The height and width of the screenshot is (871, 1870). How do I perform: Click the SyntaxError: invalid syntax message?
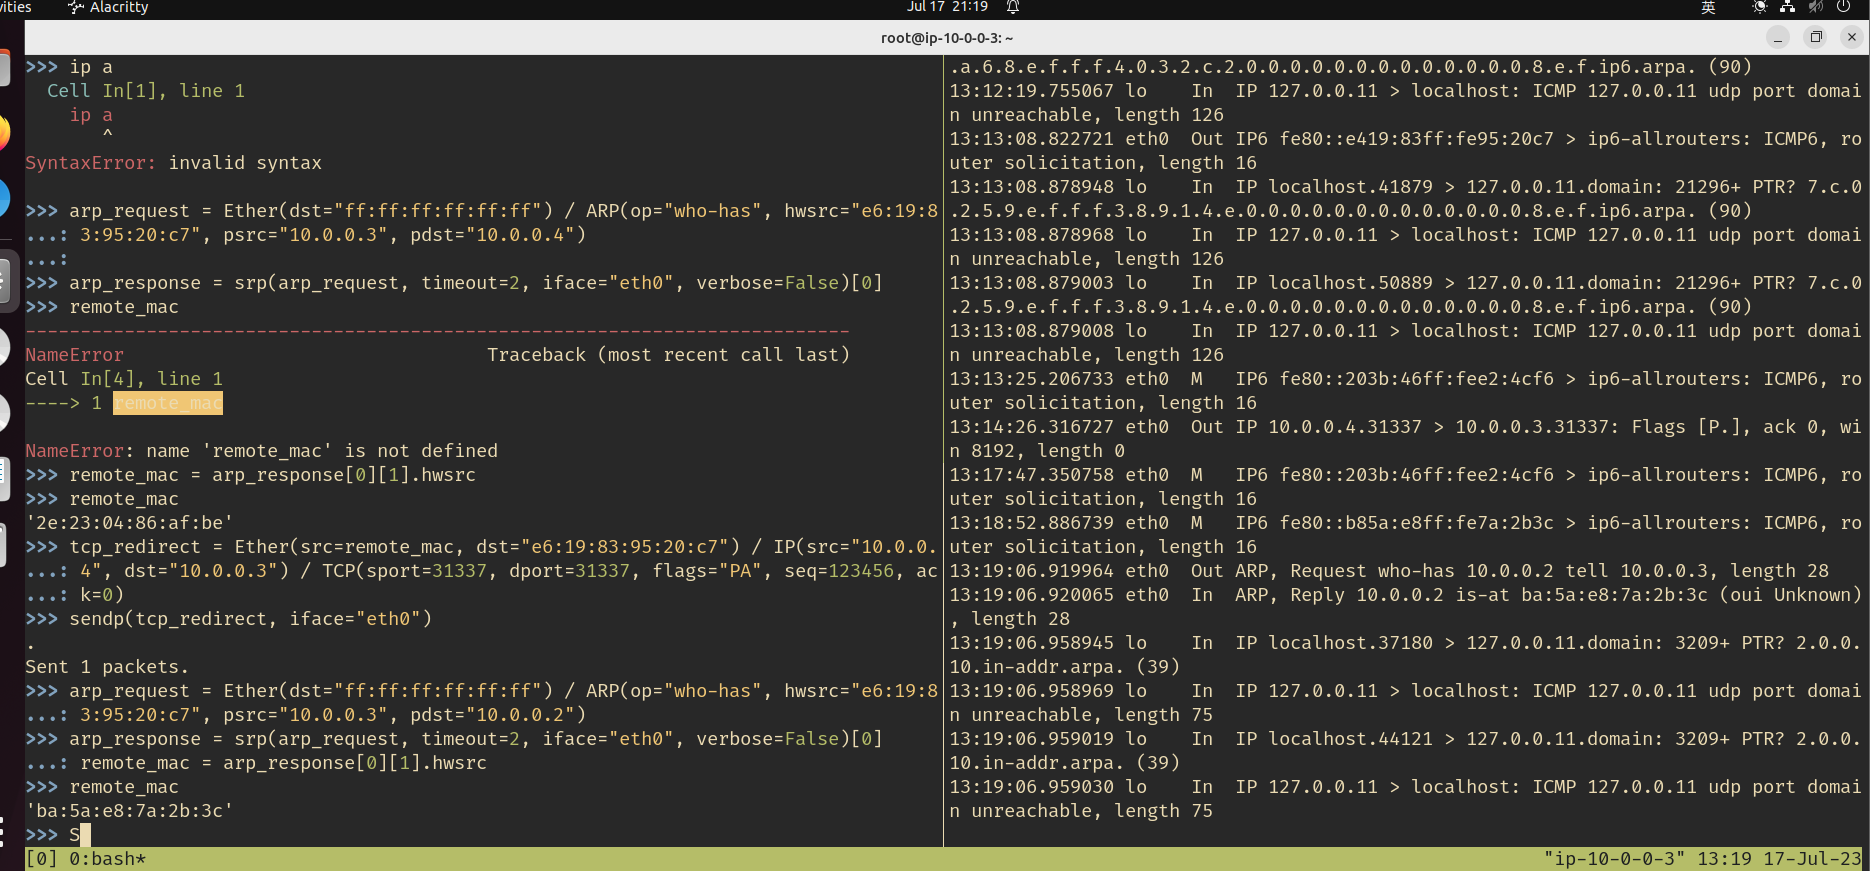(174, 163)
